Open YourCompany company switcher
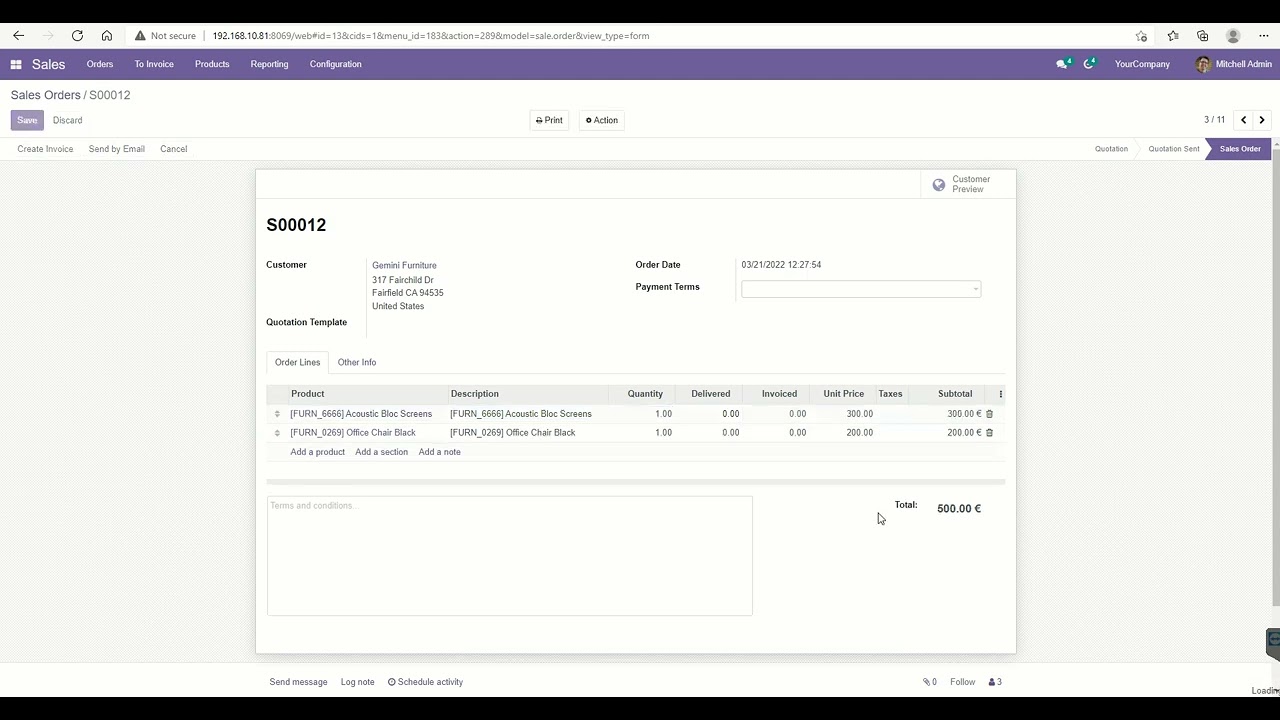The width and height of the screenshot is (1280, 720). coord(1142,64)
